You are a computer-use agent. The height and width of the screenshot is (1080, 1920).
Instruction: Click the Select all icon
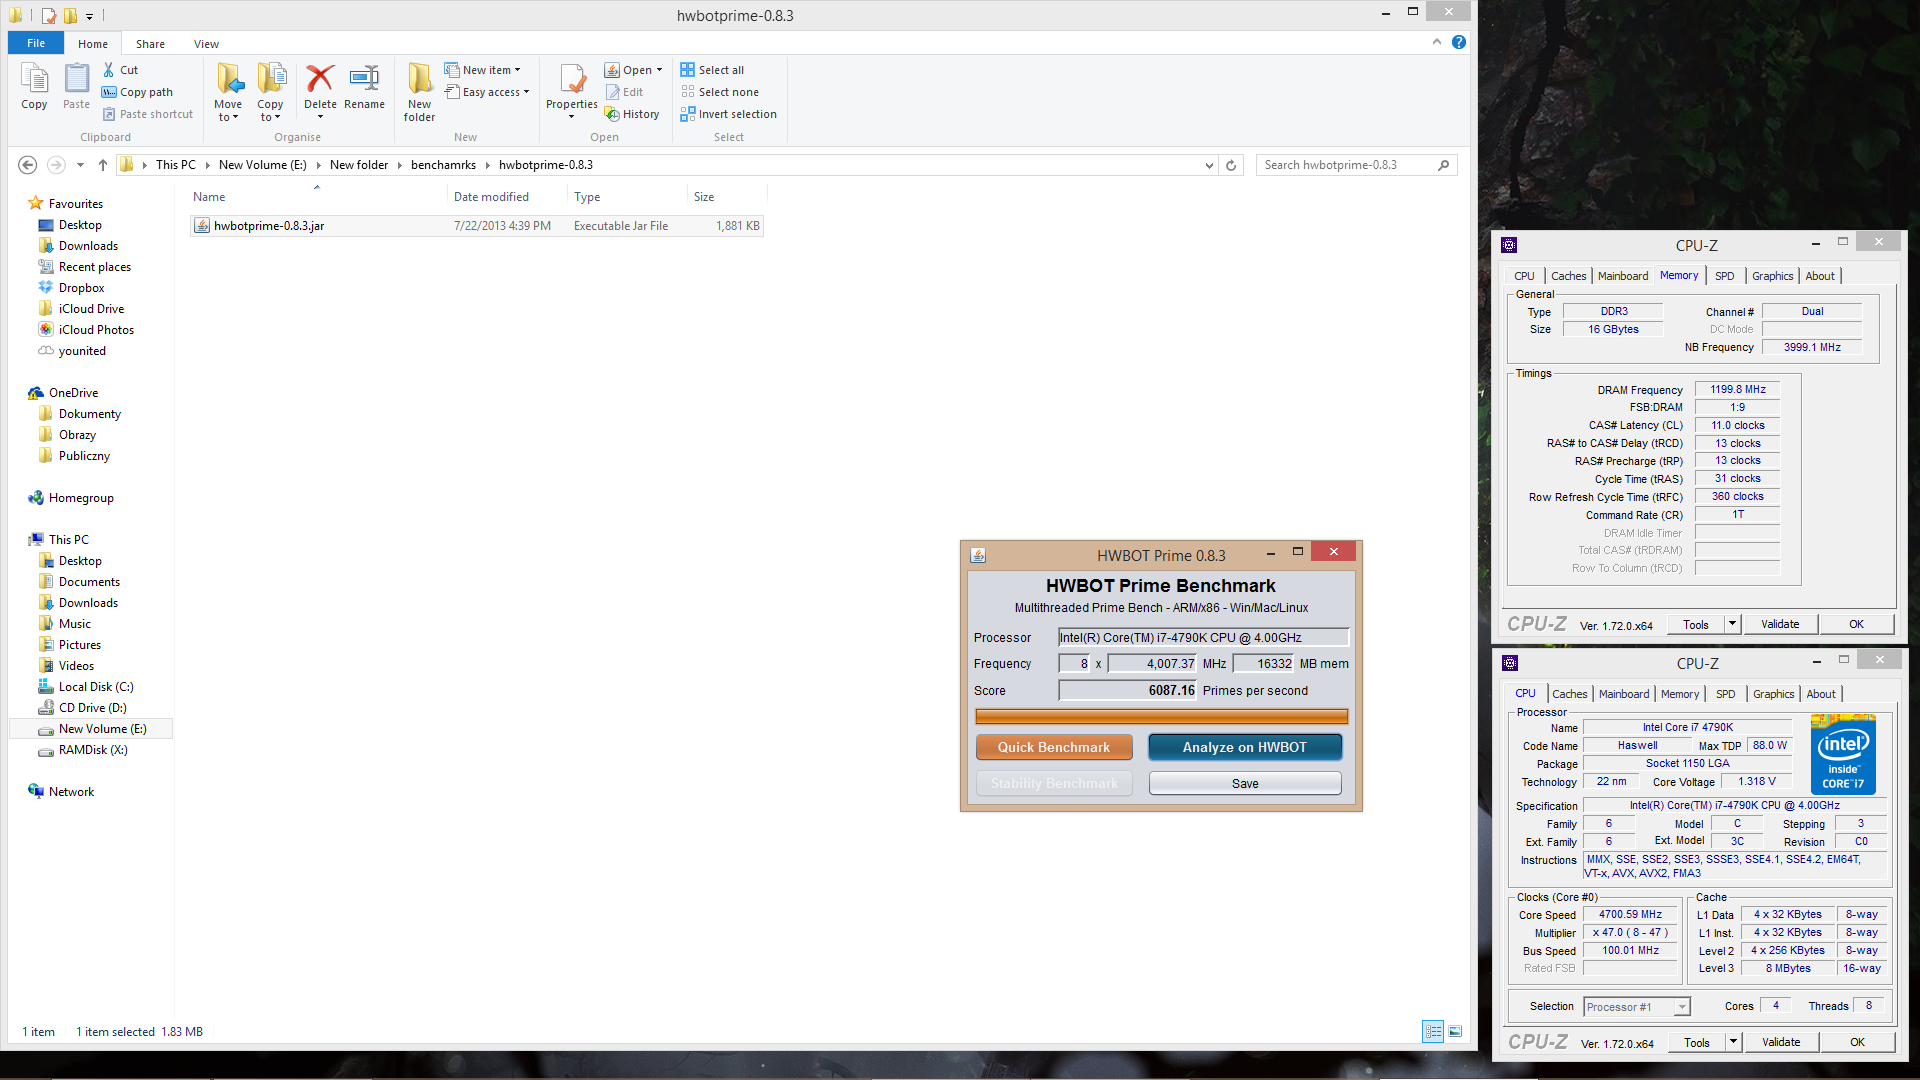[688, 70]
